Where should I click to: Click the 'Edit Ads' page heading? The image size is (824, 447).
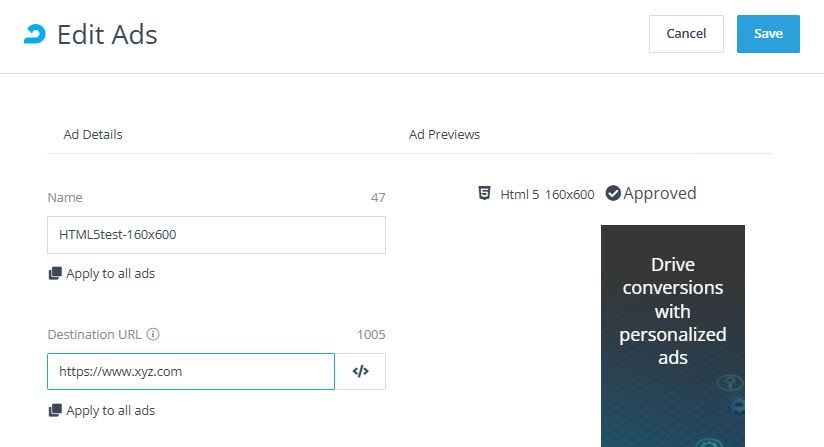(107, 35)
